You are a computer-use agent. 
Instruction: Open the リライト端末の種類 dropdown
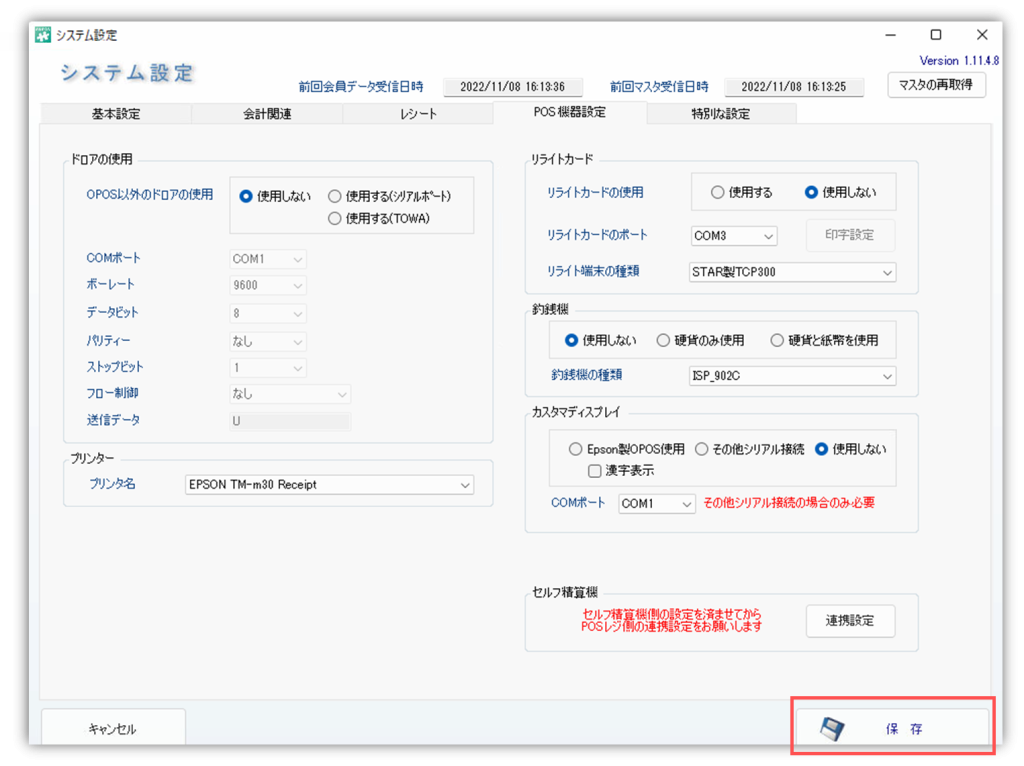(x=792, y=272)
